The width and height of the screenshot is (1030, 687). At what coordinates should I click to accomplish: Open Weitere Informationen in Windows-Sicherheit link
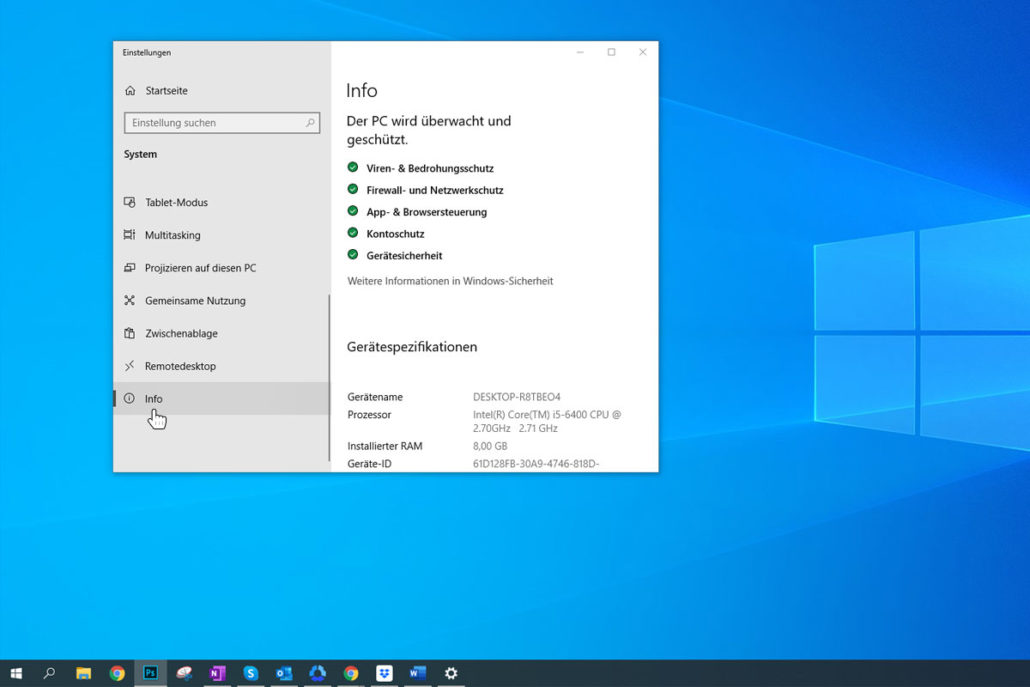pyautogui.click(x=450, y=281)
